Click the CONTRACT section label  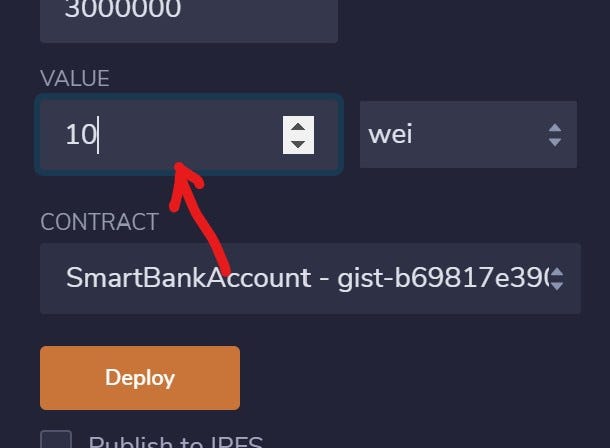pos(100,222)
